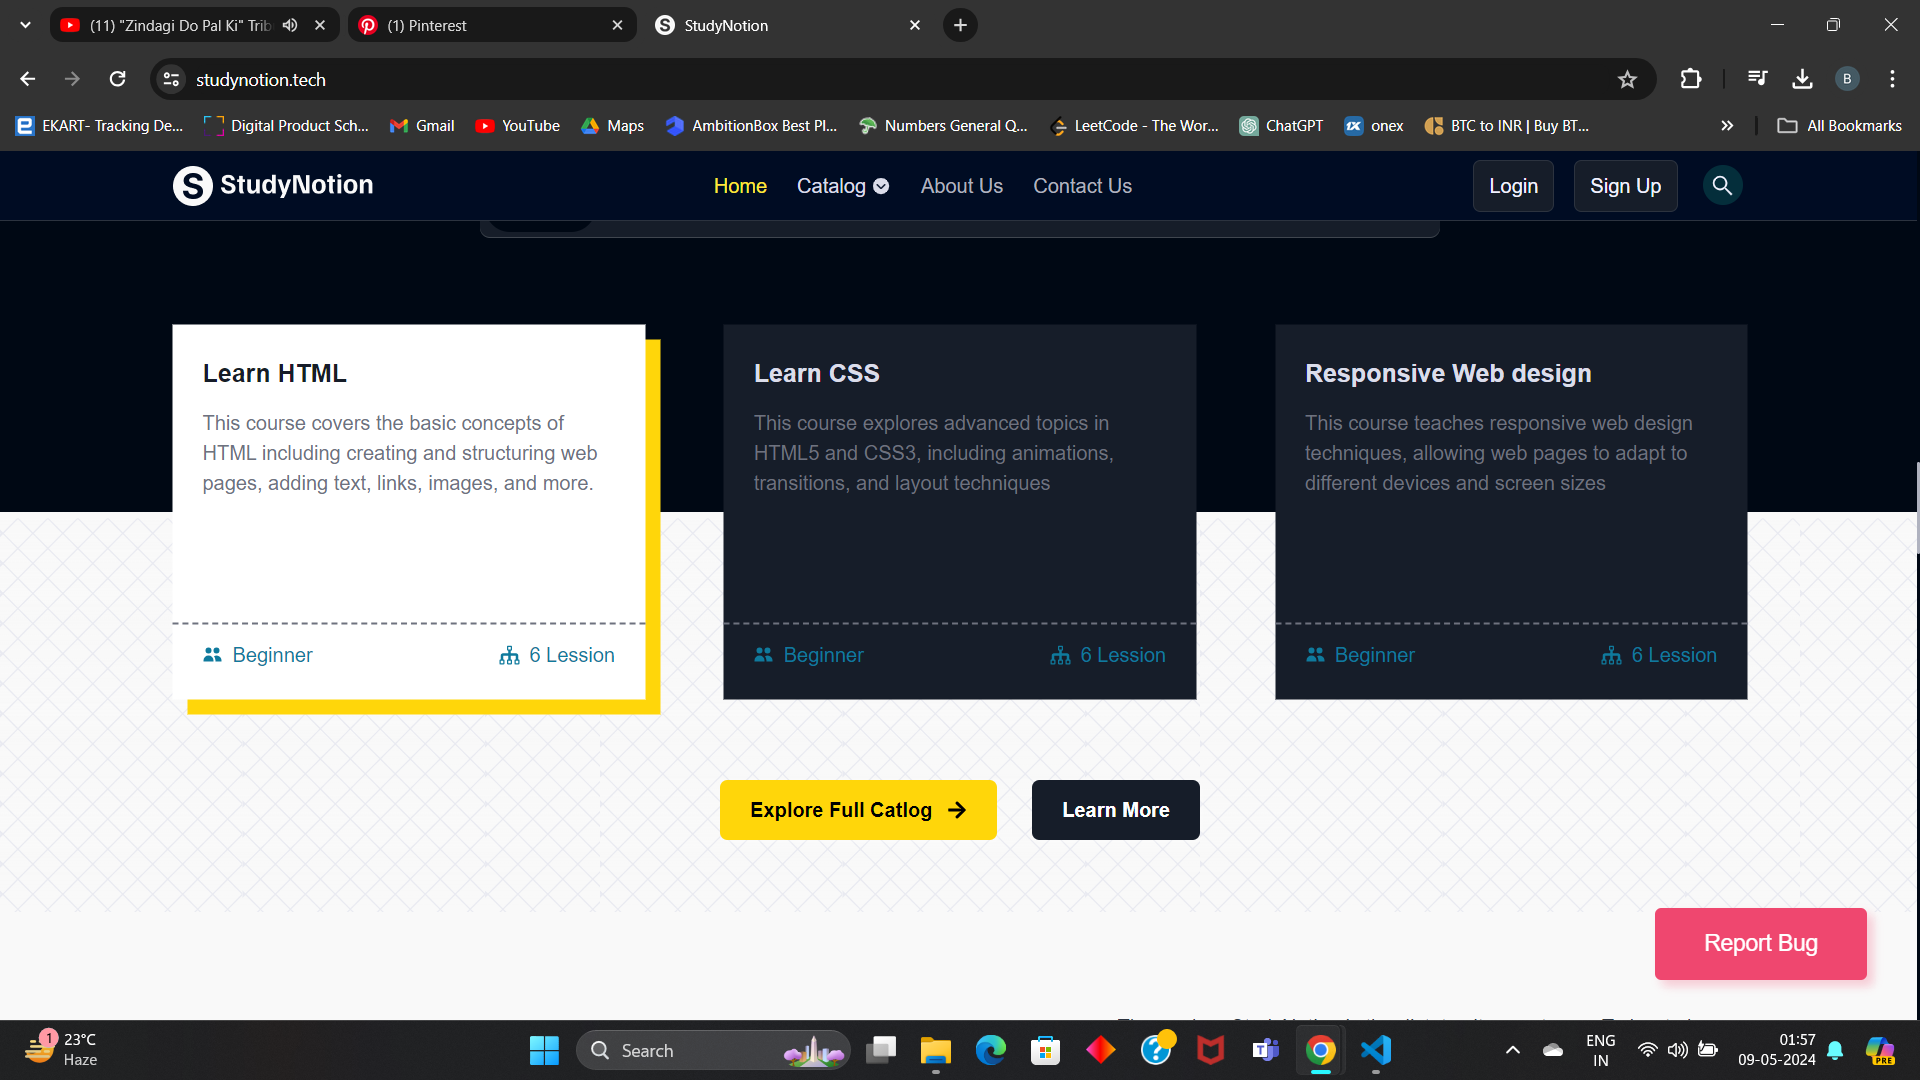Viewport: 1920px width, 1080px height.
Task: Open the Chrome extensions puzzle icon
Action: point(1691,79)
